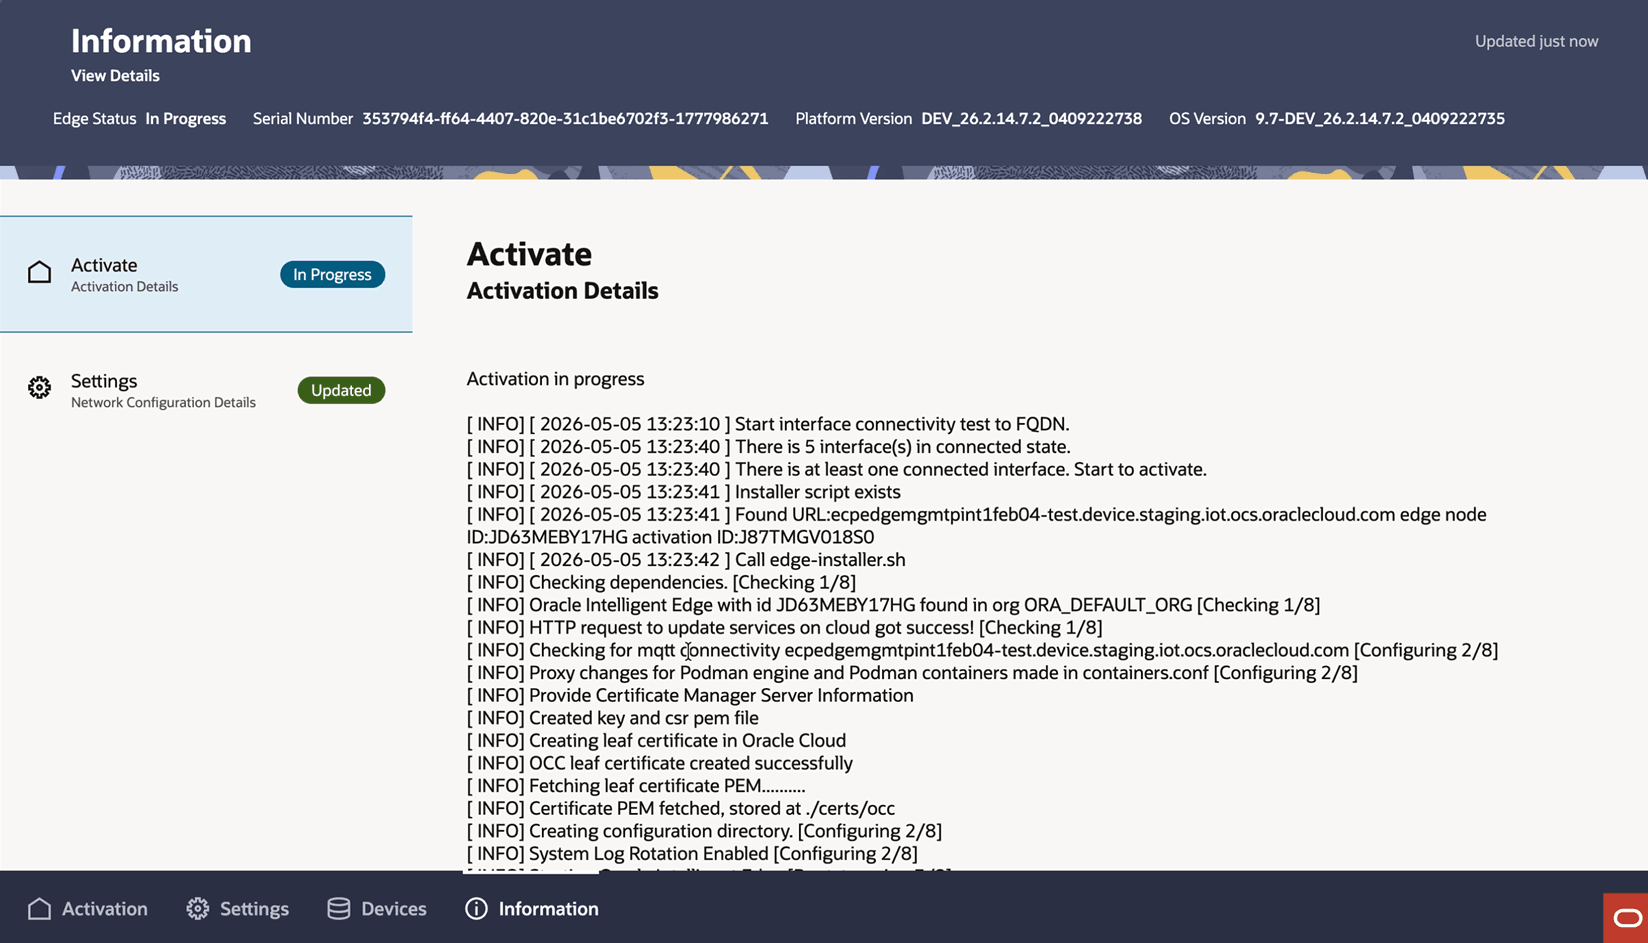1648x943 pixels.
Task: Open the Activation tab in bottom navigation
Action: coord(88,908)
